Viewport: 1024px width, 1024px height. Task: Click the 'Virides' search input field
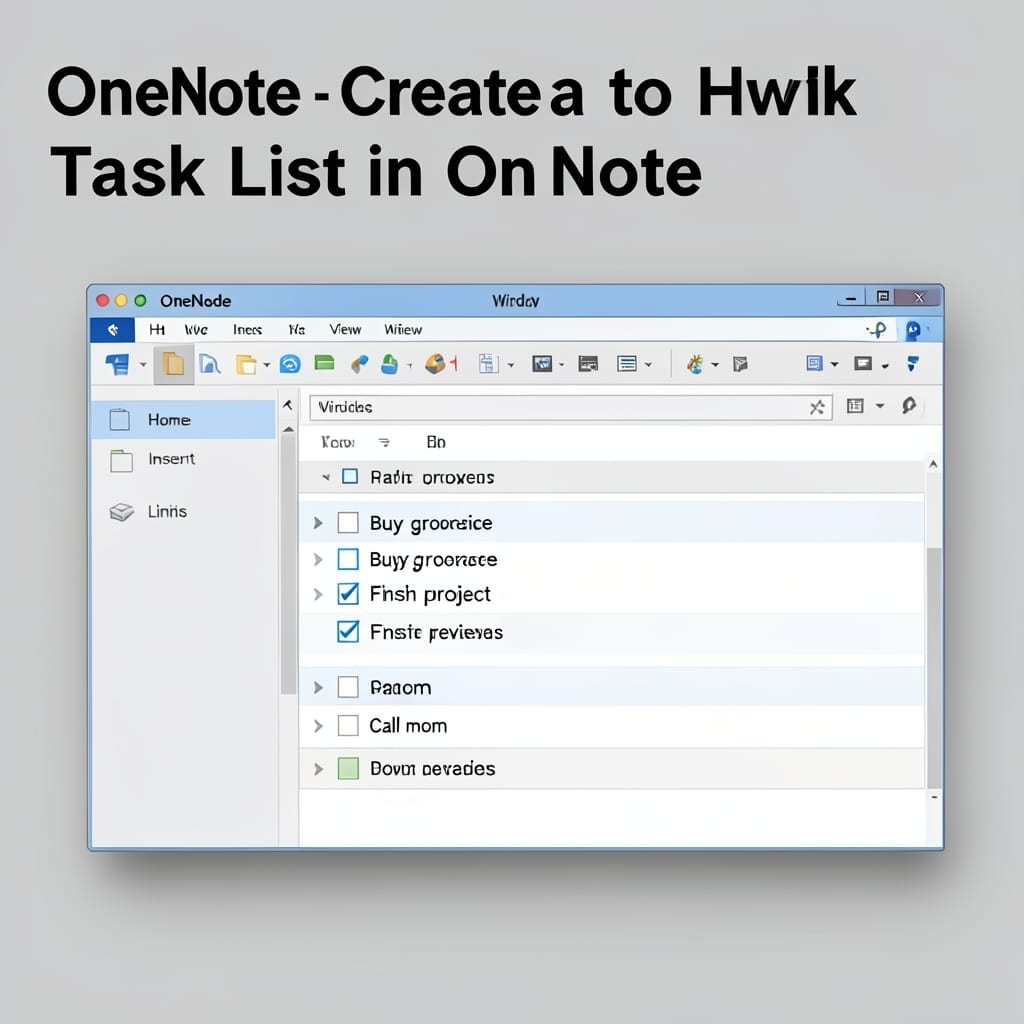571,408
